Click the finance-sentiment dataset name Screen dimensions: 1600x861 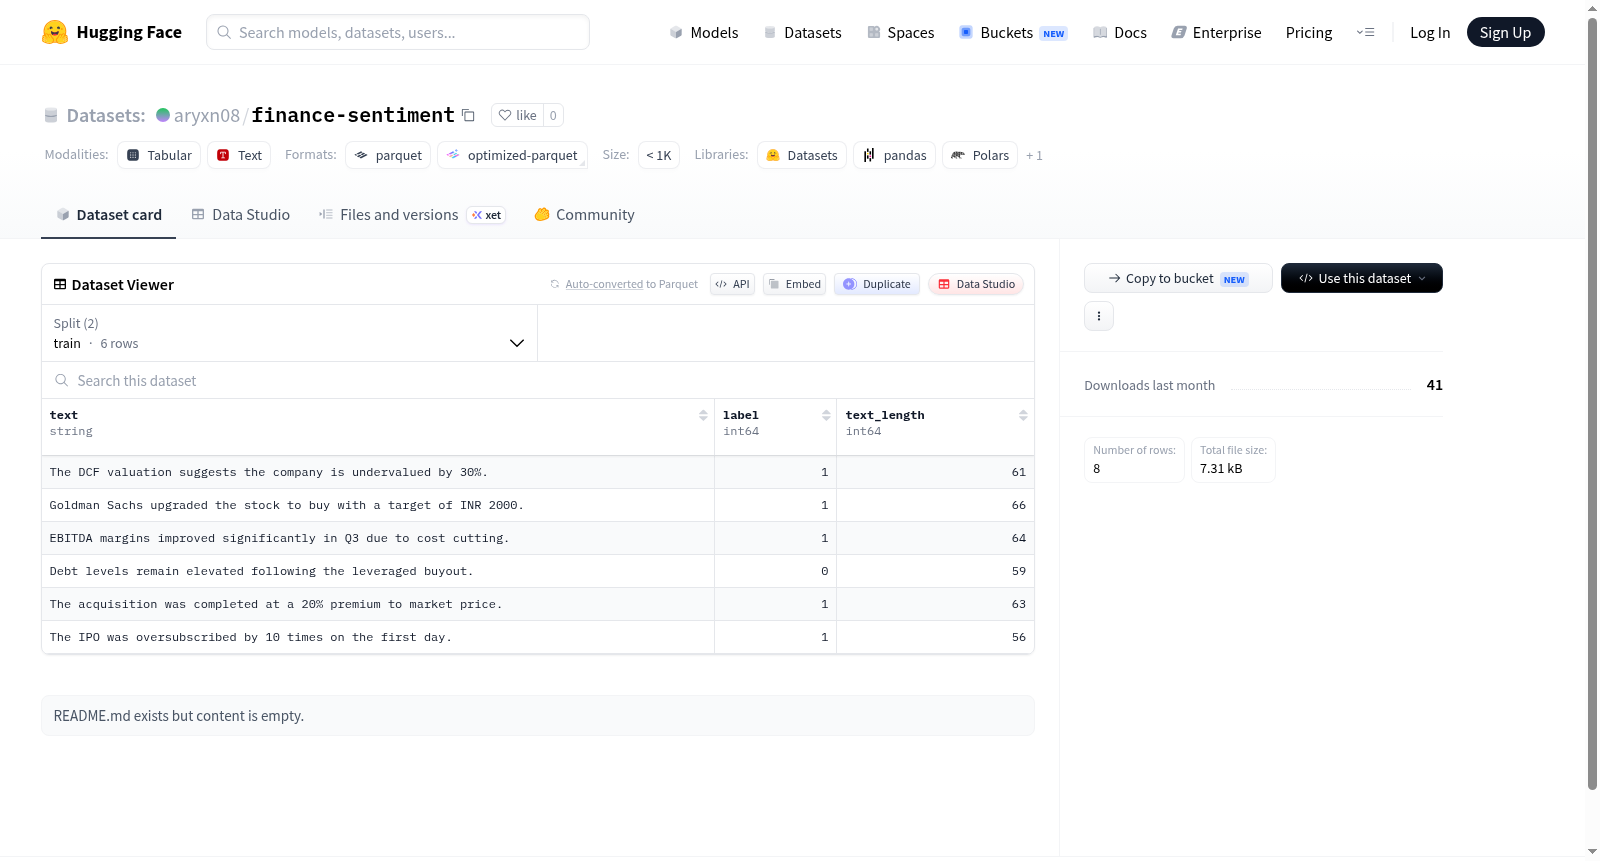[x=353, y=115]
